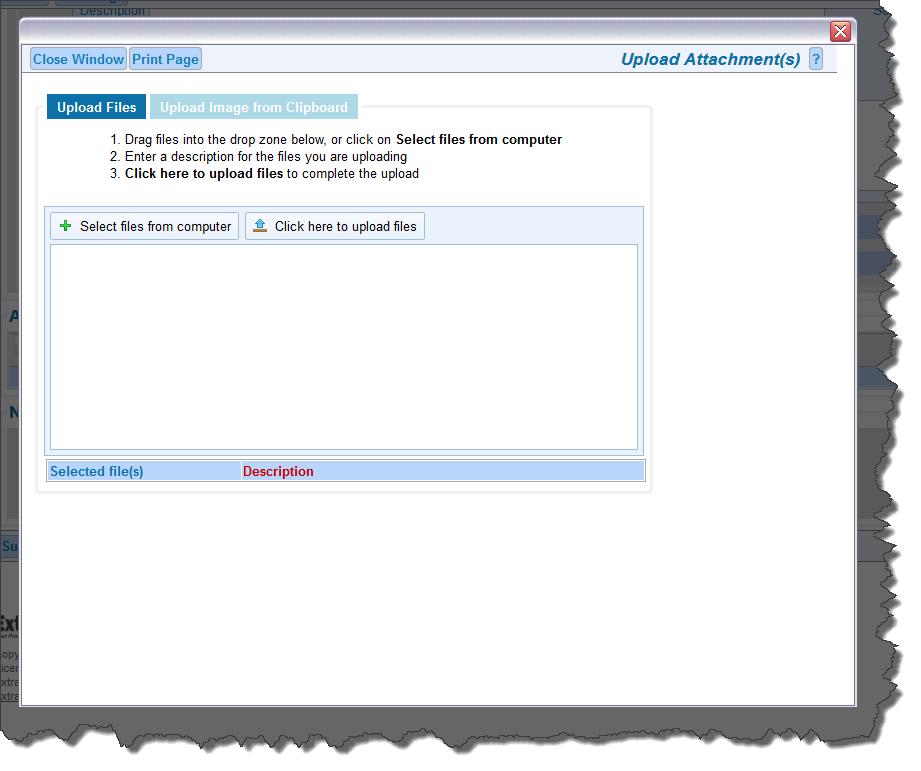Image resolution: width=921 pixels, height=771 pixels.
Task: Click the Selected file(s) column header
Action: click(144, 471)
